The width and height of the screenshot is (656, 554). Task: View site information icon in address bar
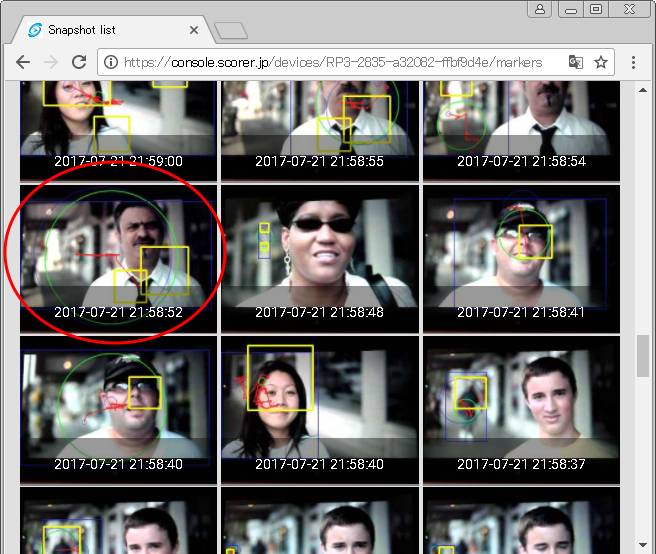pyautogui.click(x=111, y=62)
